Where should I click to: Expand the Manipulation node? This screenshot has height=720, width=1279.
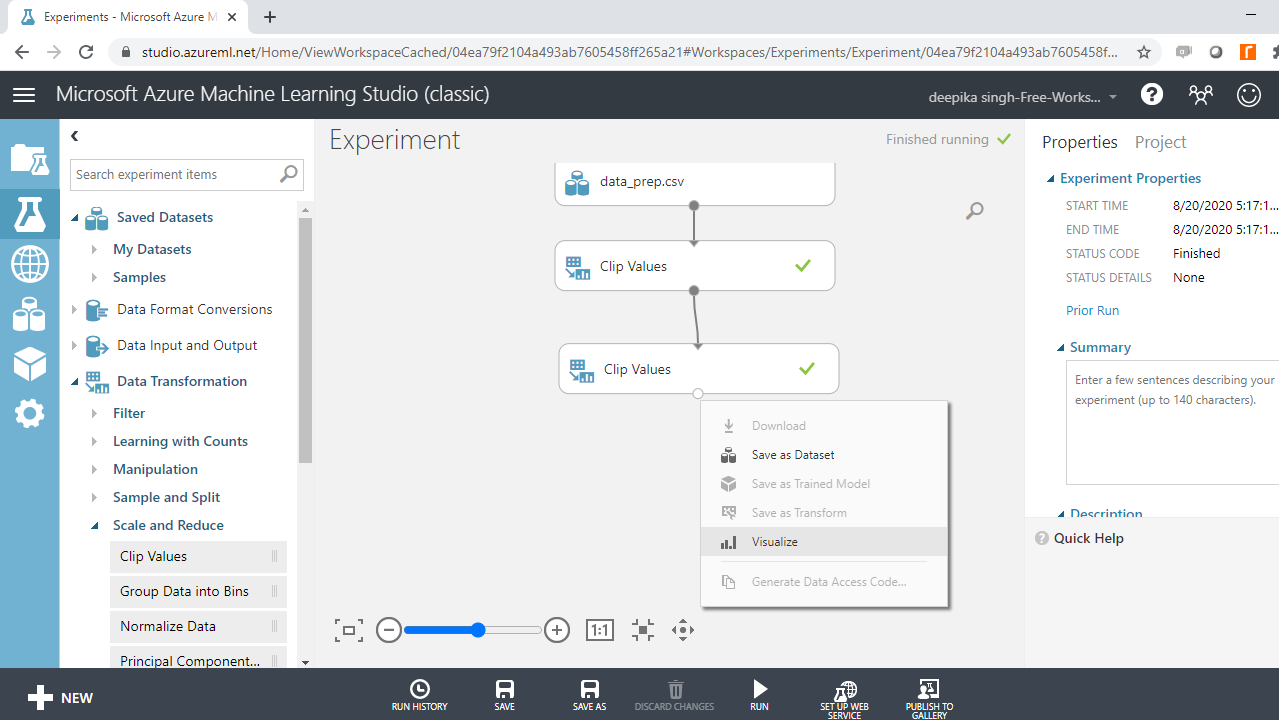click(x=94, y=469)
